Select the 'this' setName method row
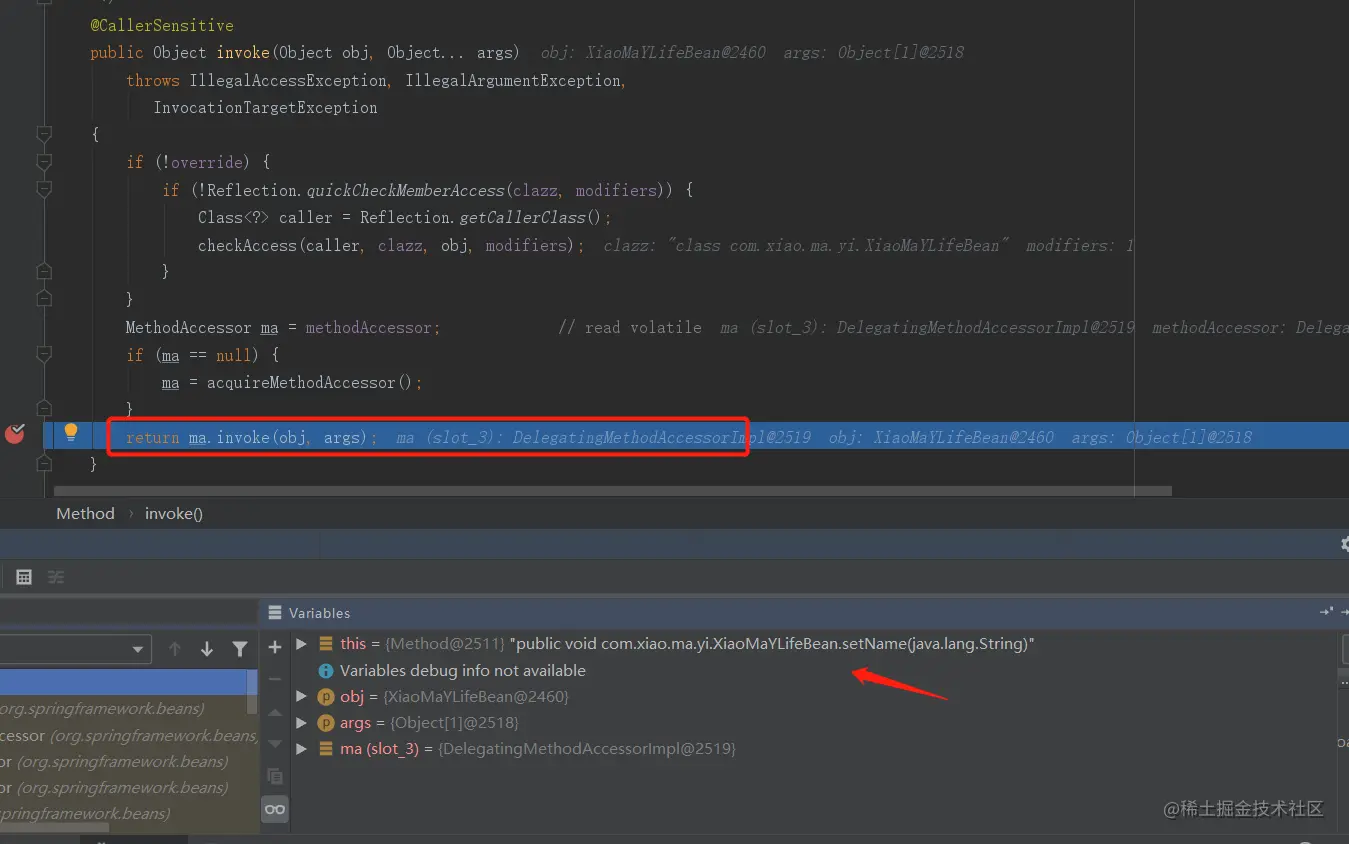This screenshot has height=844, width=1349. (815, 644)
